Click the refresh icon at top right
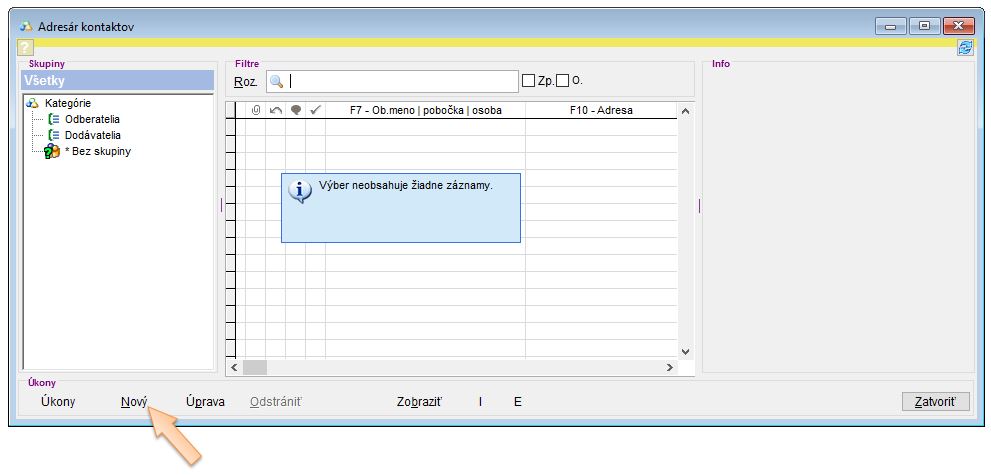Viewport: 991px width, 475px height. (x=964, y=48)
